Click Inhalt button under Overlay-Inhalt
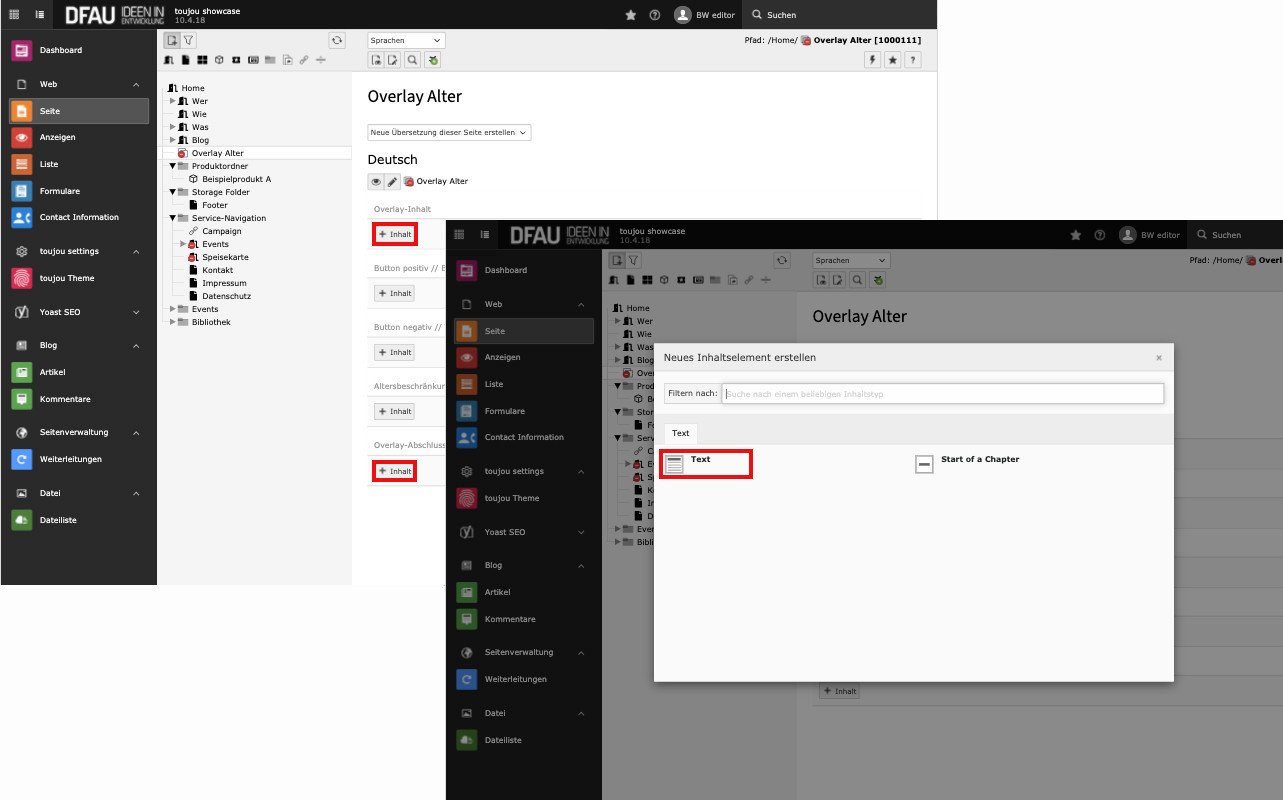Image resolution: width=1283 pixels, height=800 pixels. click(x=395, y=234)
